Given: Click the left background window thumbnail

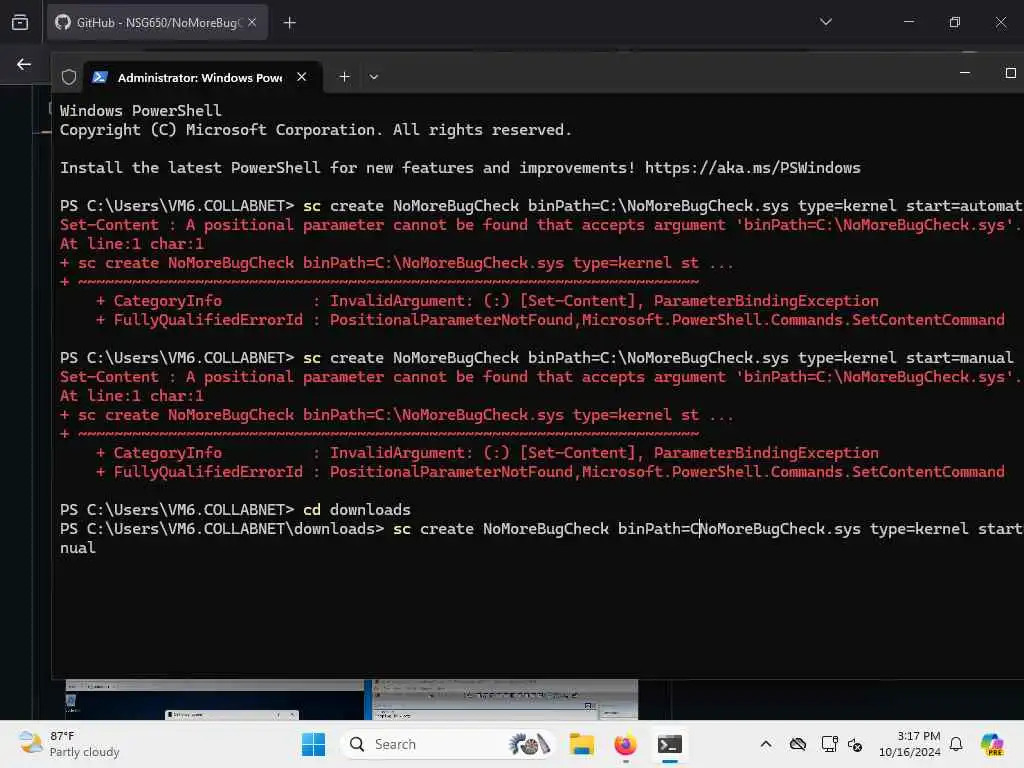Looking at the screenshot, I should pyautogui.click(x=214, y=699).
